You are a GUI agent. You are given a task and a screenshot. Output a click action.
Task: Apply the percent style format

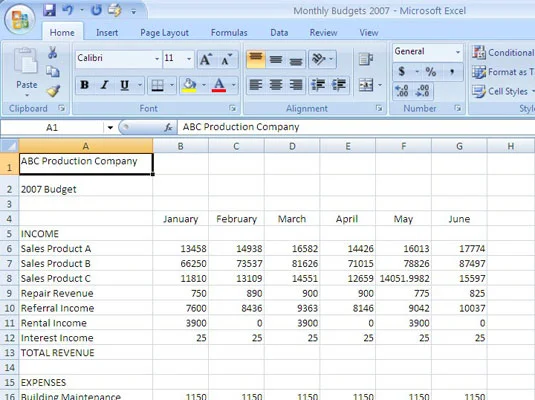(x=431, y=72)
